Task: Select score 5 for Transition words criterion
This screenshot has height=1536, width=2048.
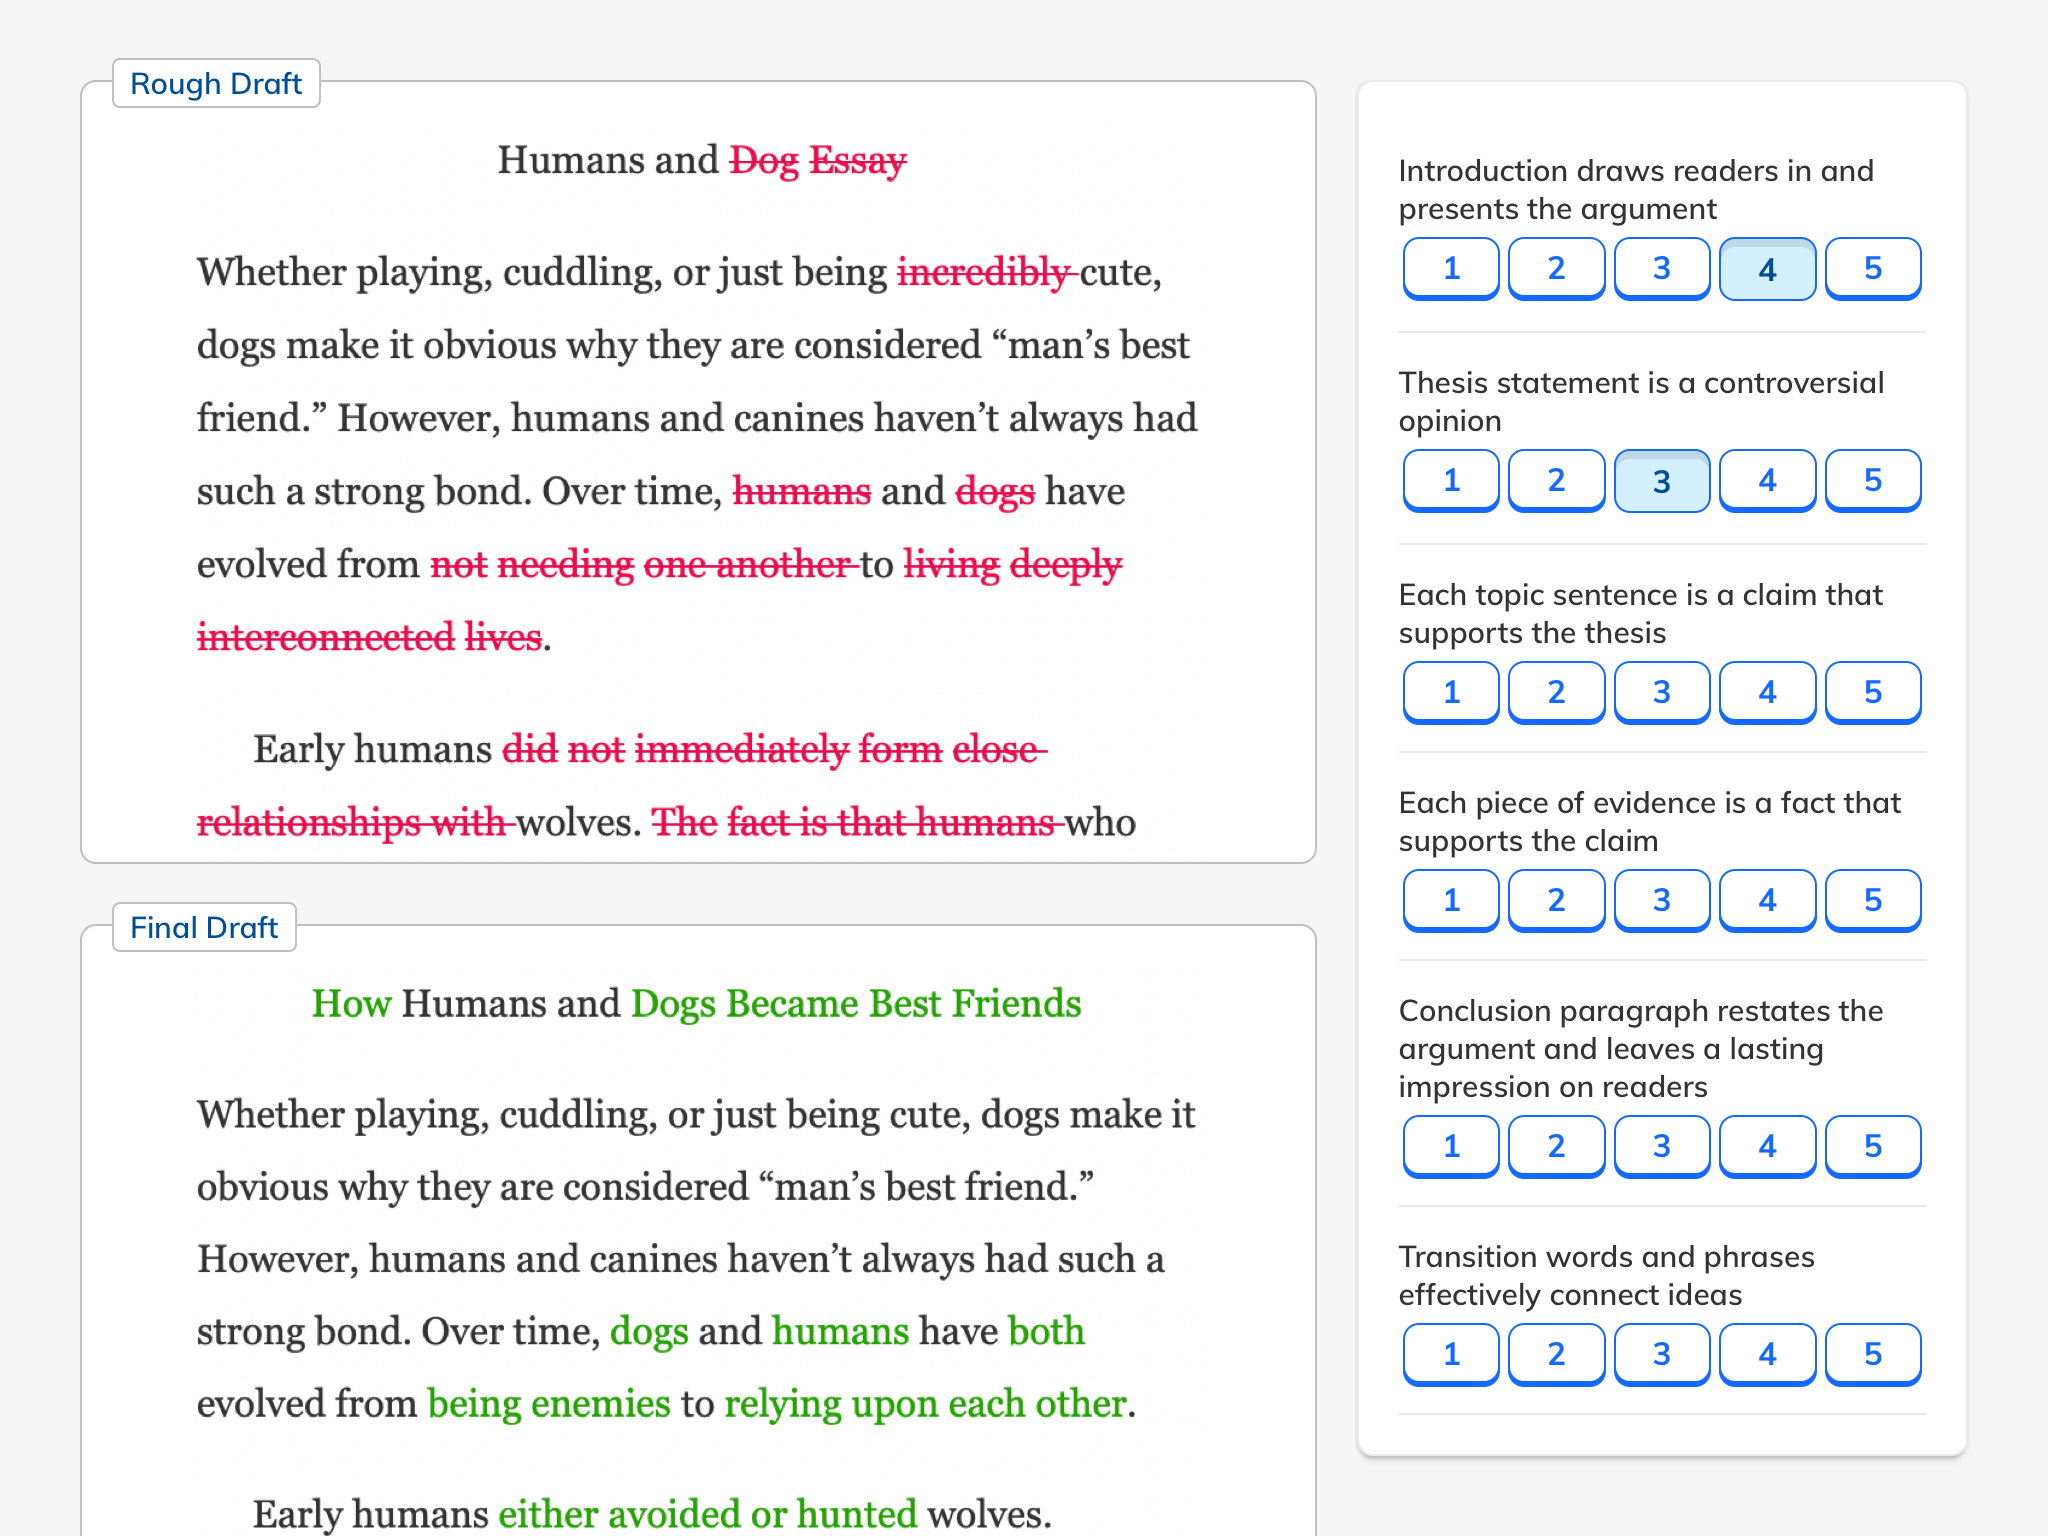Action: pos(1872,1354)
